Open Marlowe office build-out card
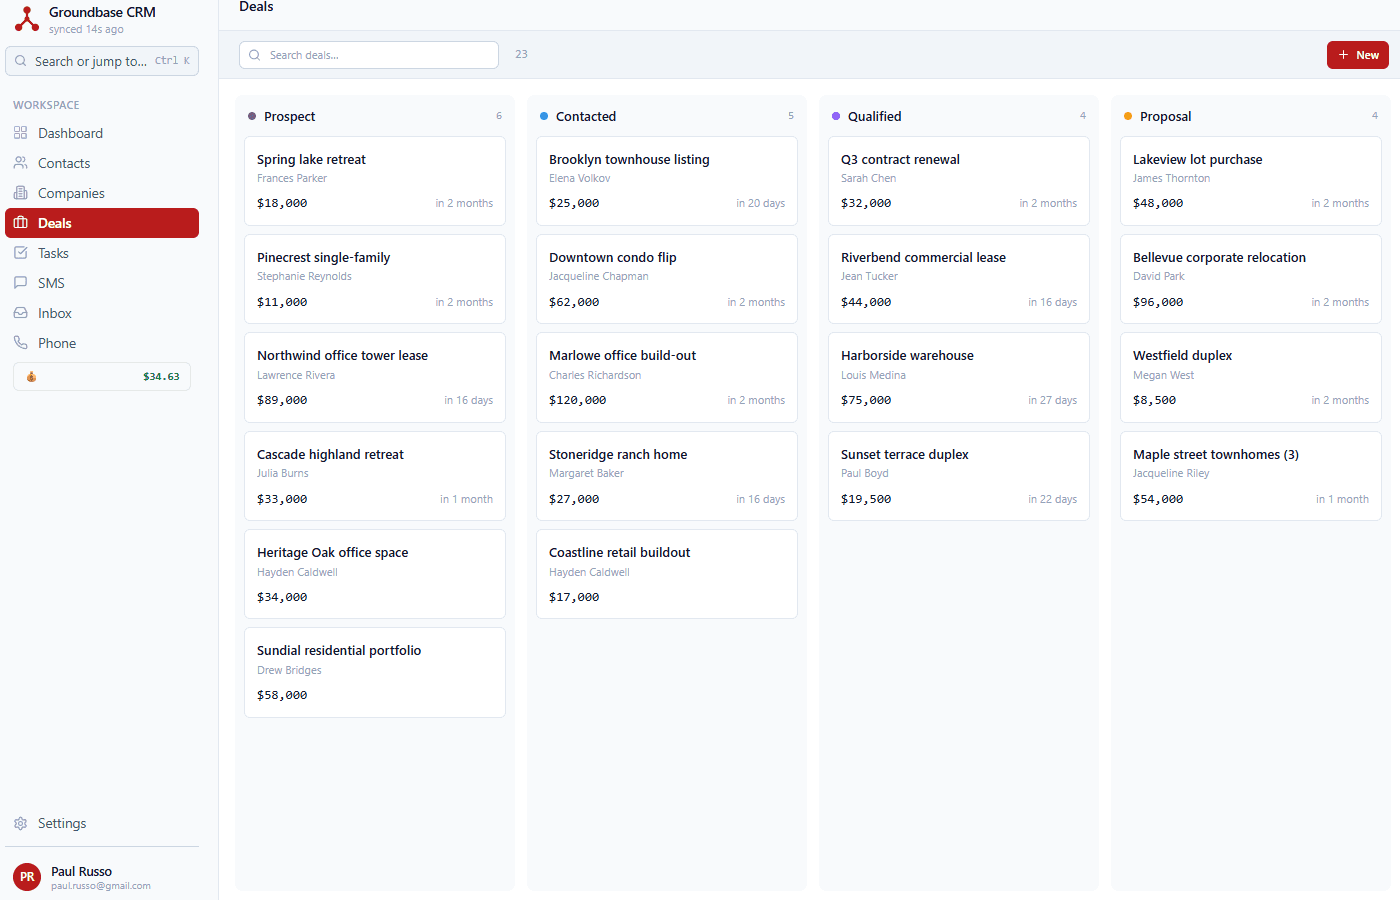1400x900 pixels. click(667, 377)
